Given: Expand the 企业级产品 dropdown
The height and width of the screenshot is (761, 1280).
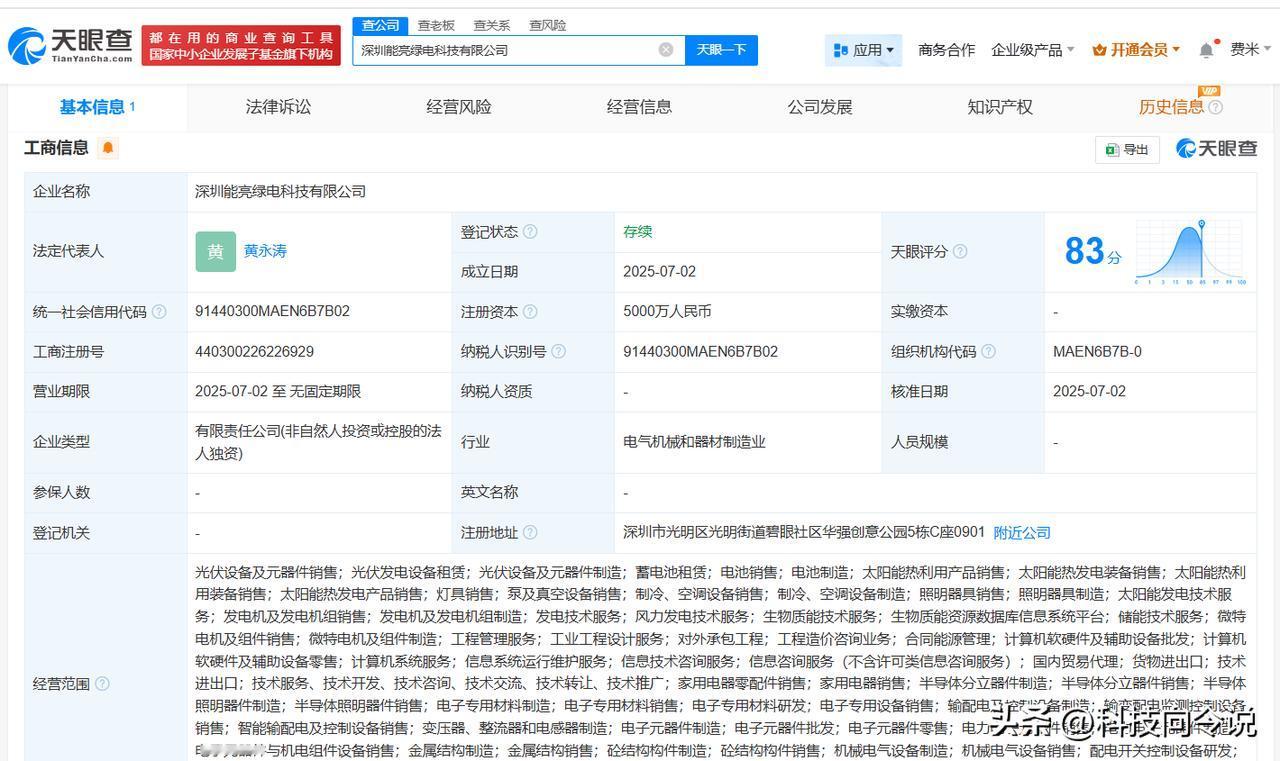Looking at the screenshot, I should point(1033,50).
